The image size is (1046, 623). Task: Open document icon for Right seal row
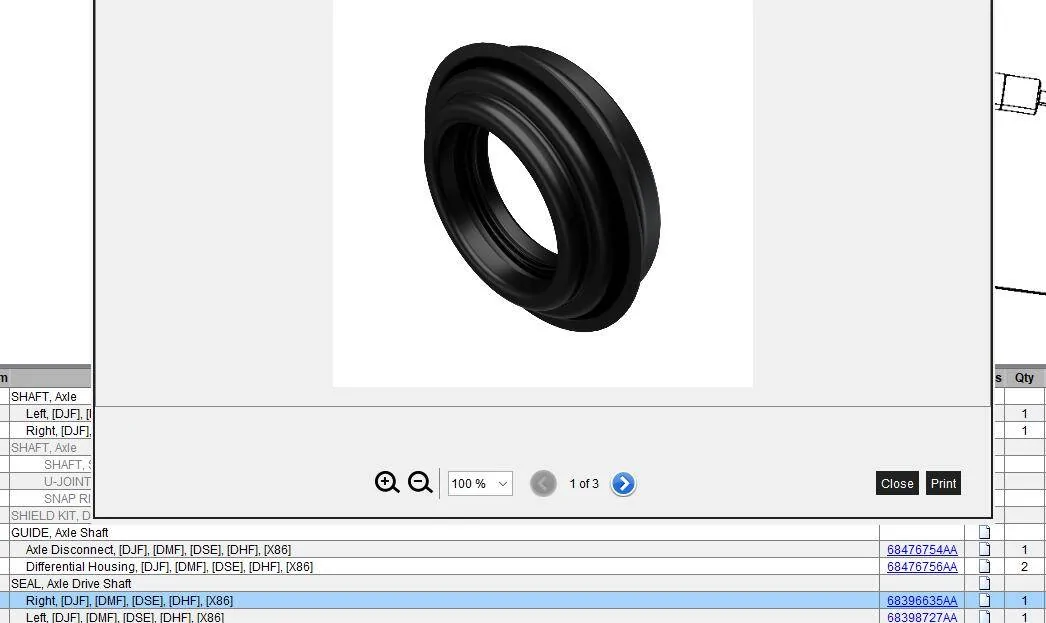click(985, 601)
